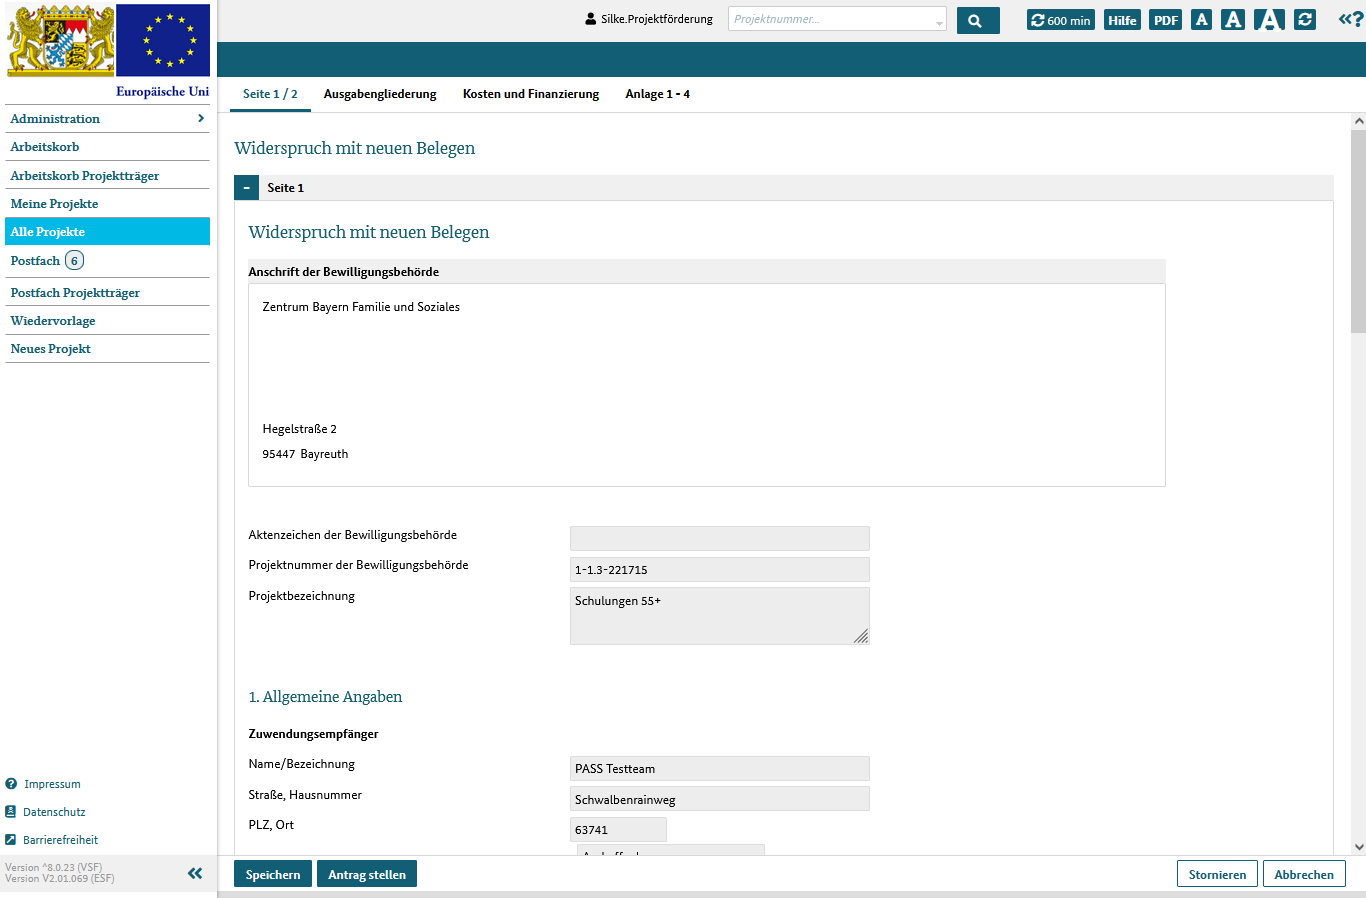Image resolution: width=1366 pixels, height=898 pixels.
Task: Click the Projektnummer field with 1-1.3-221715
Action: tap(720, 569)
